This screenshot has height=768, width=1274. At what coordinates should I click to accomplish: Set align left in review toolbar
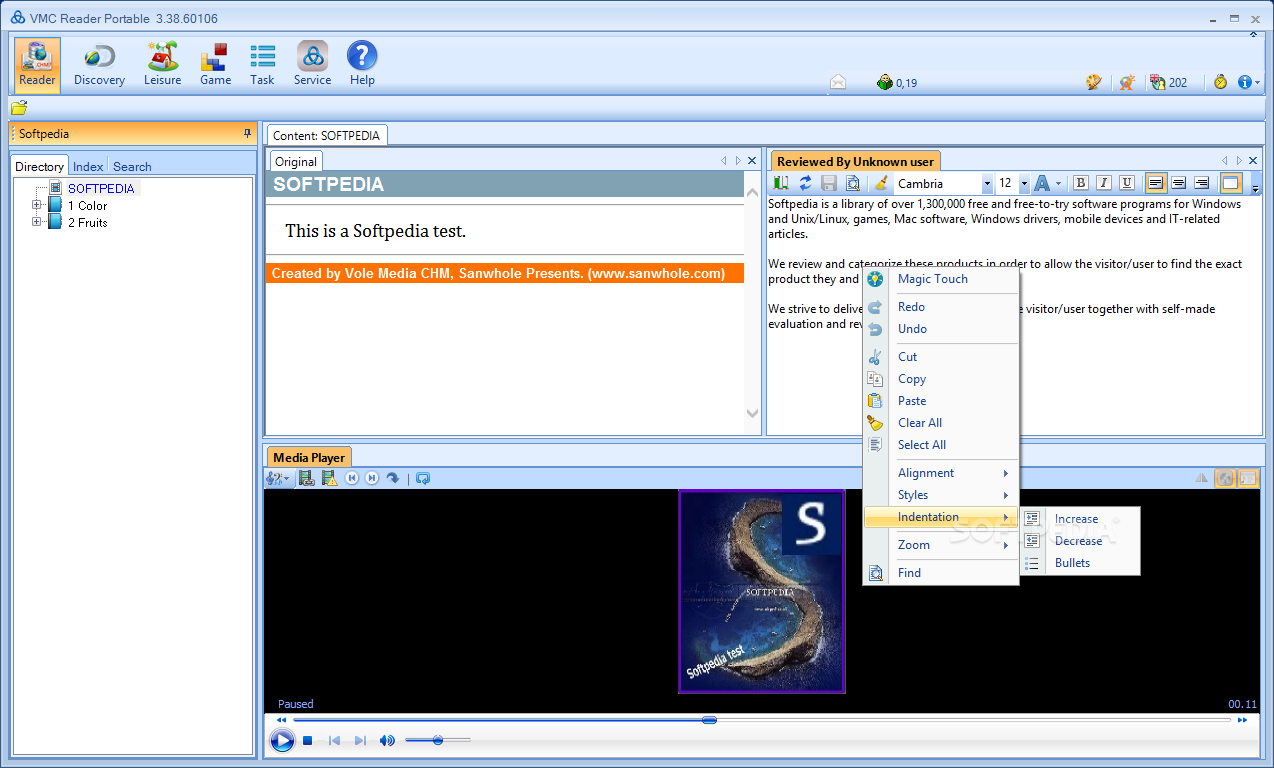pos(1156,183)
